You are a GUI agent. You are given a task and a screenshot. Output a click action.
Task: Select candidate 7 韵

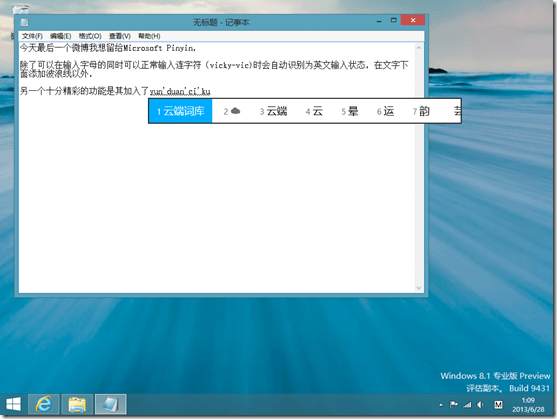[421, 111]
